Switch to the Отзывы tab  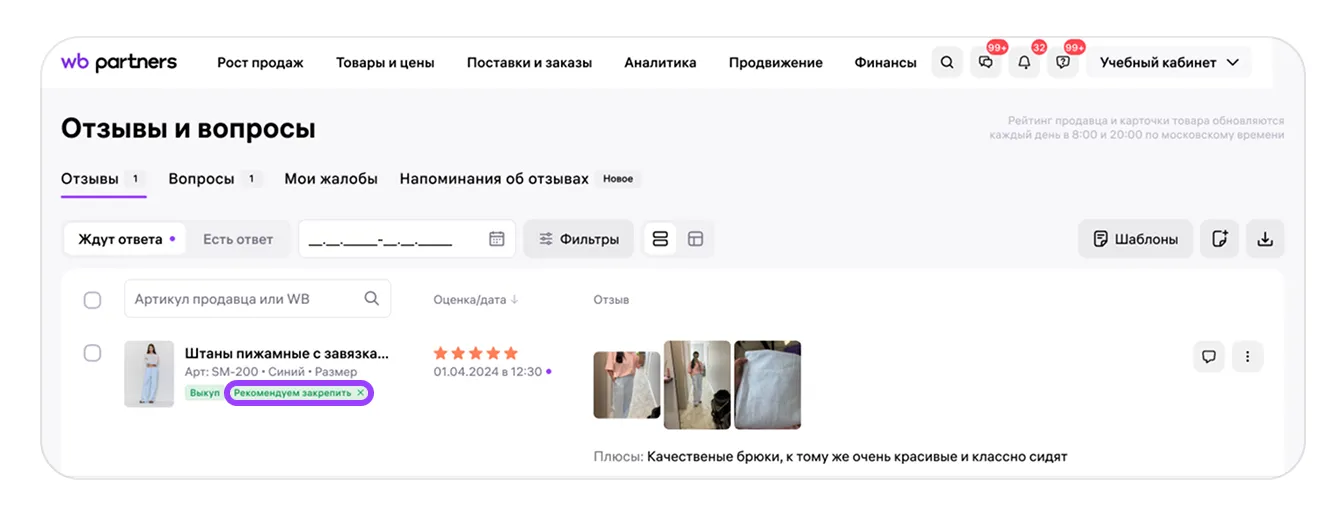(x=103, y=179)
